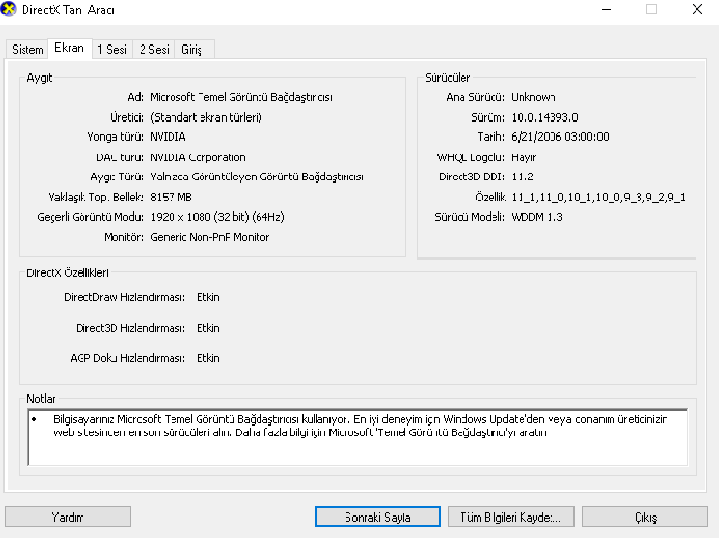This screenshot has height=538, width=719.
Task: Click the Direct3D Hızlandırması Etkin value
Action: (208, 328)
